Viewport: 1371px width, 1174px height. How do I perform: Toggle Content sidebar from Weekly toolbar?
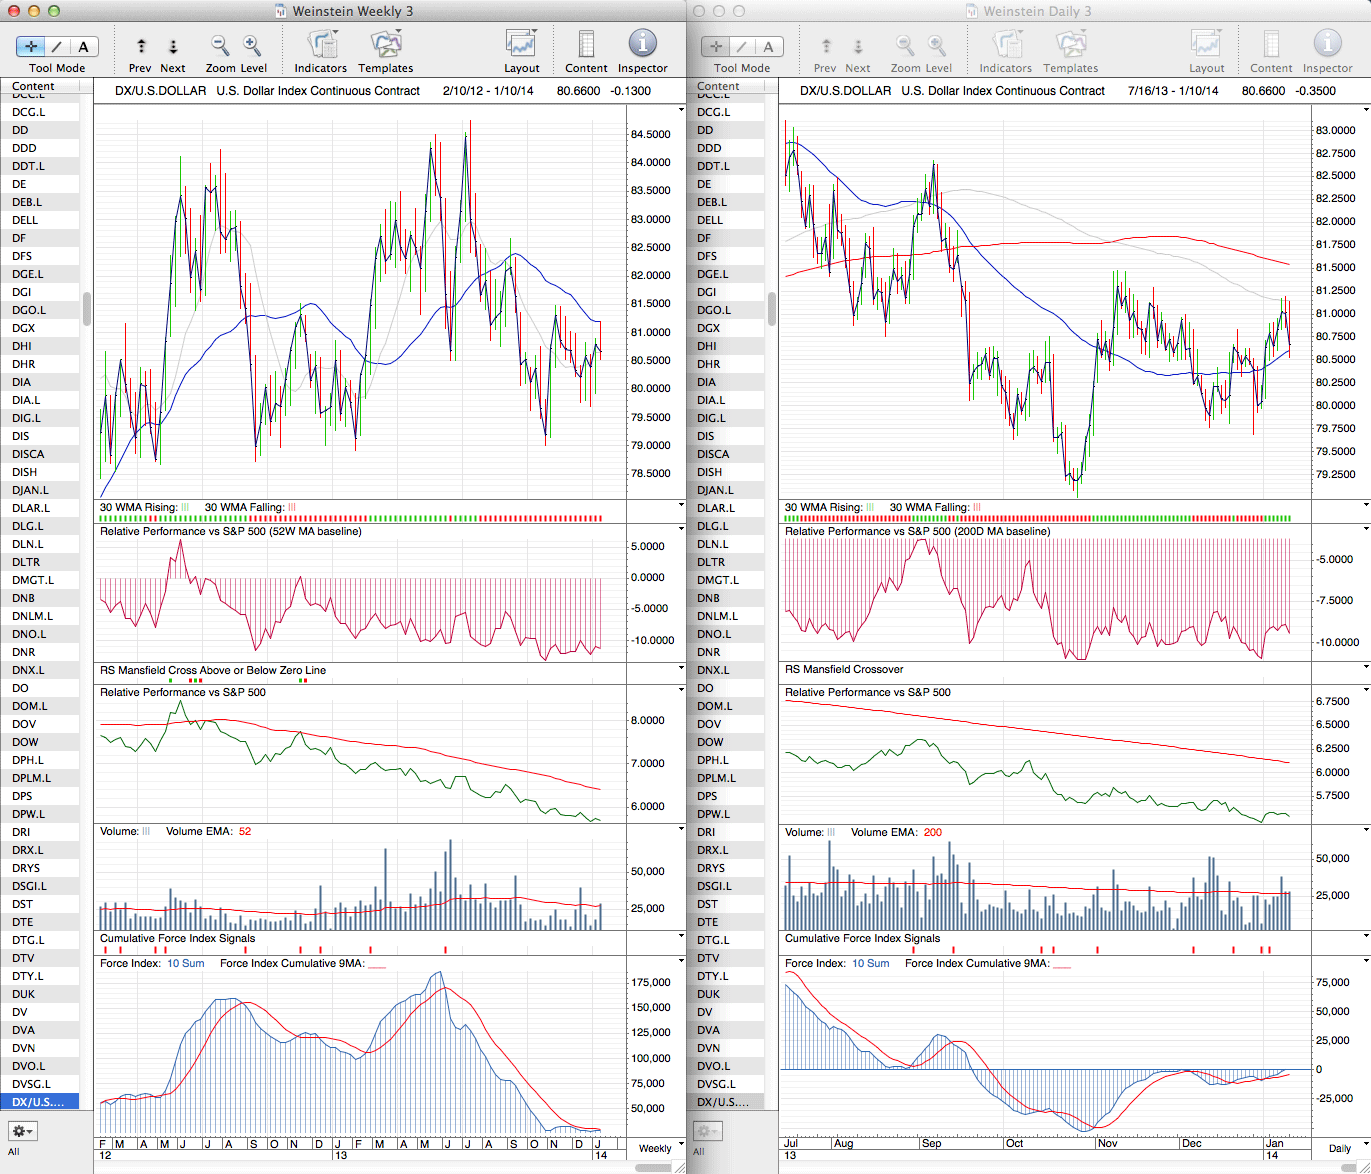pos(586,46)
